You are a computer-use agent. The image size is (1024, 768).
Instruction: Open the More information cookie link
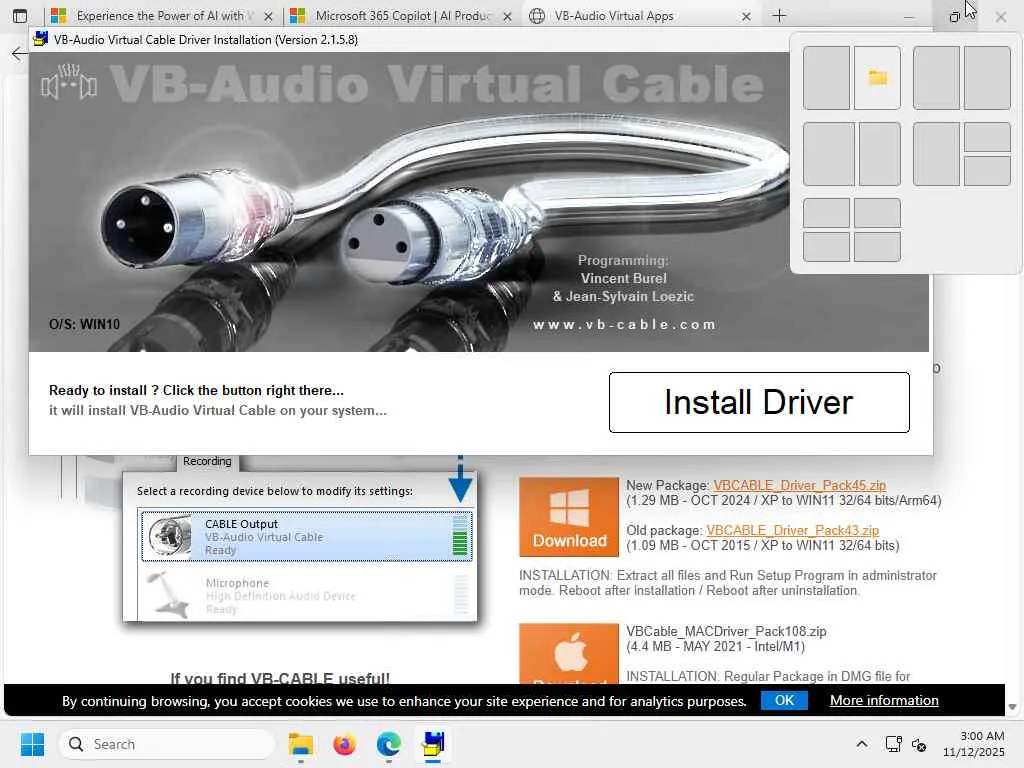(884, 700)
